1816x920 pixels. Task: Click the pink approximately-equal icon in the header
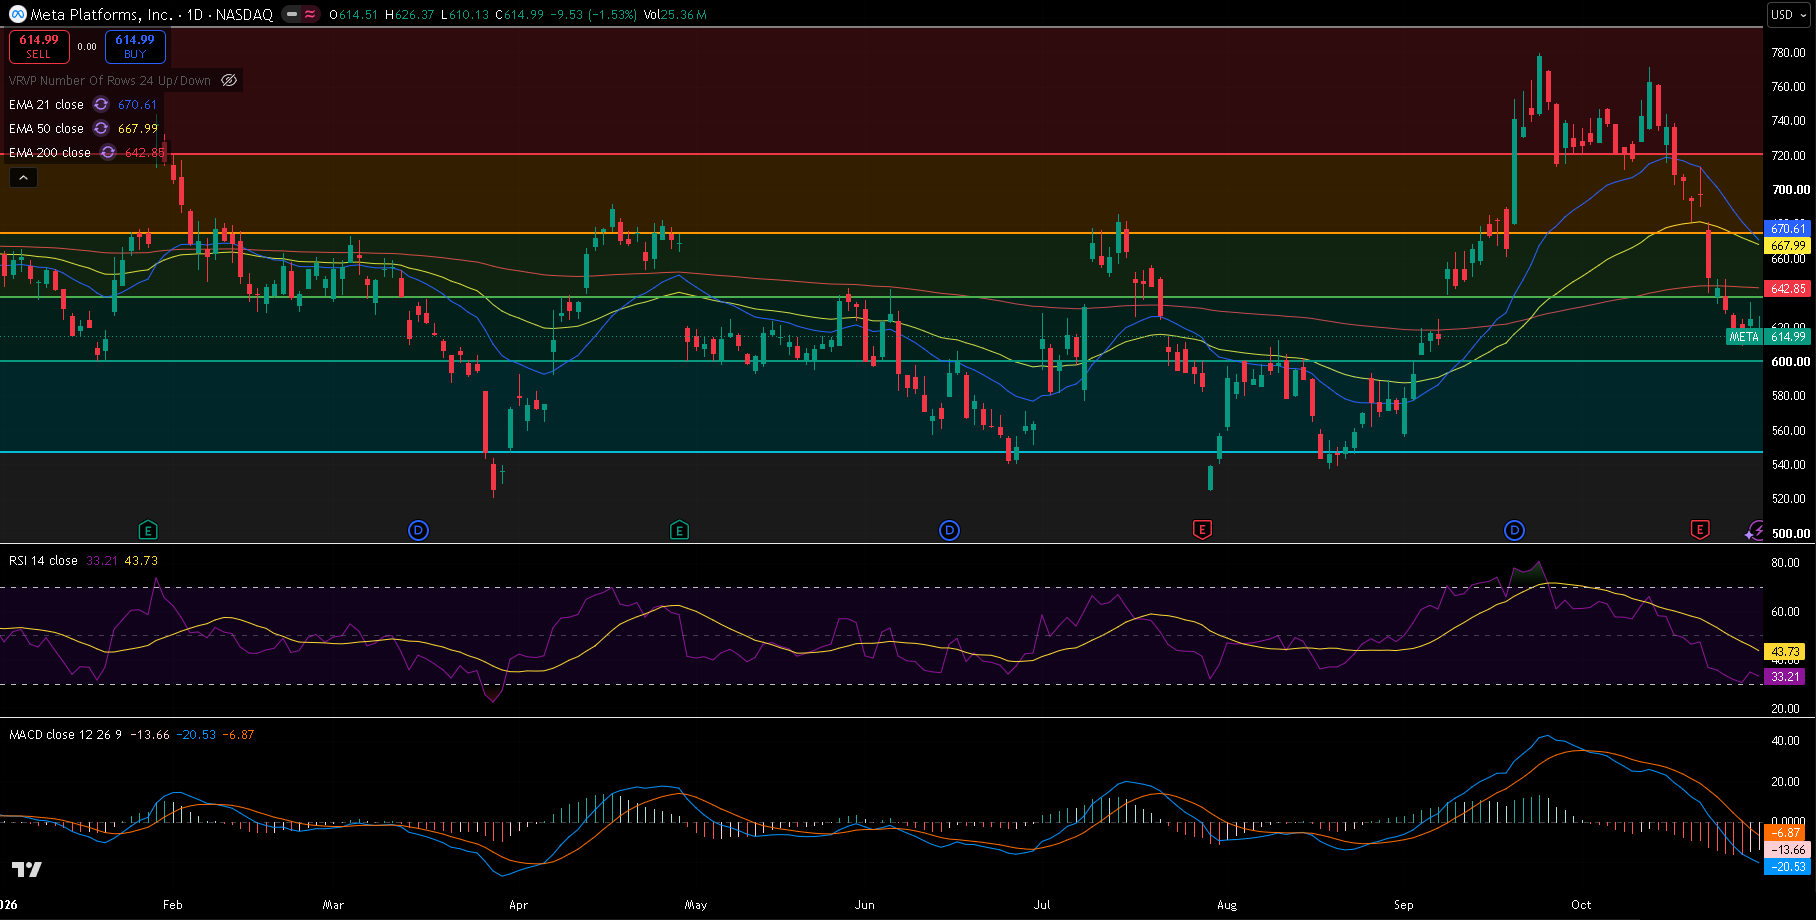pyautogui.click(x=311, y=15)
